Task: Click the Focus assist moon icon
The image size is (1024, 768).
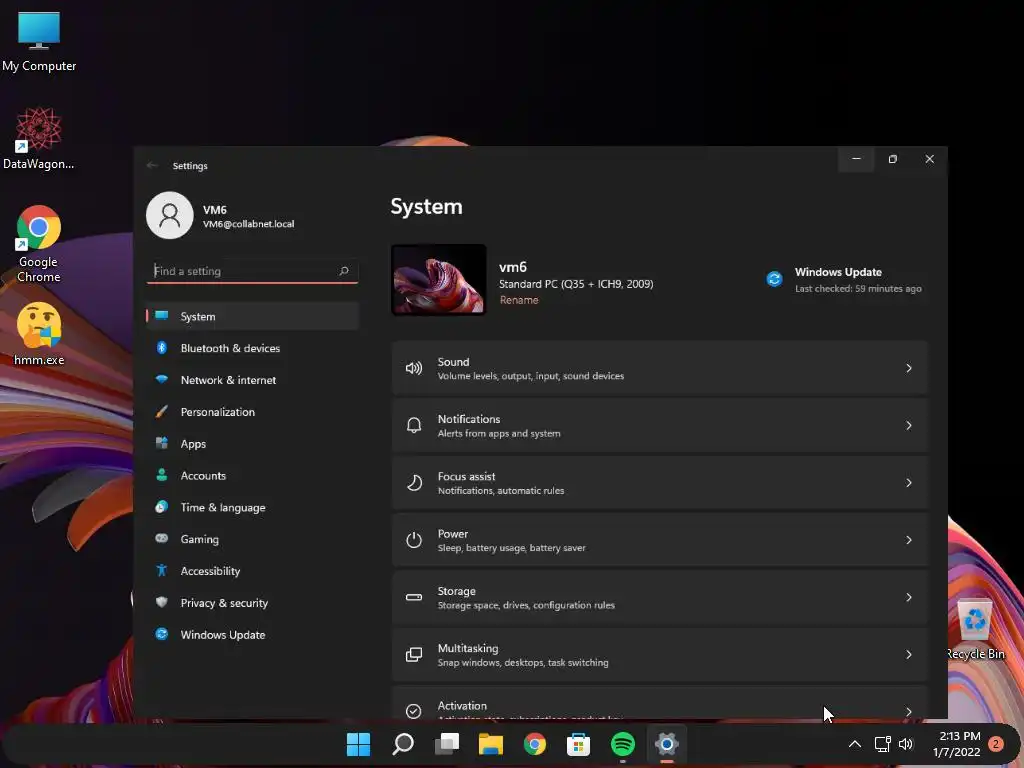Action: pos(414,483)
